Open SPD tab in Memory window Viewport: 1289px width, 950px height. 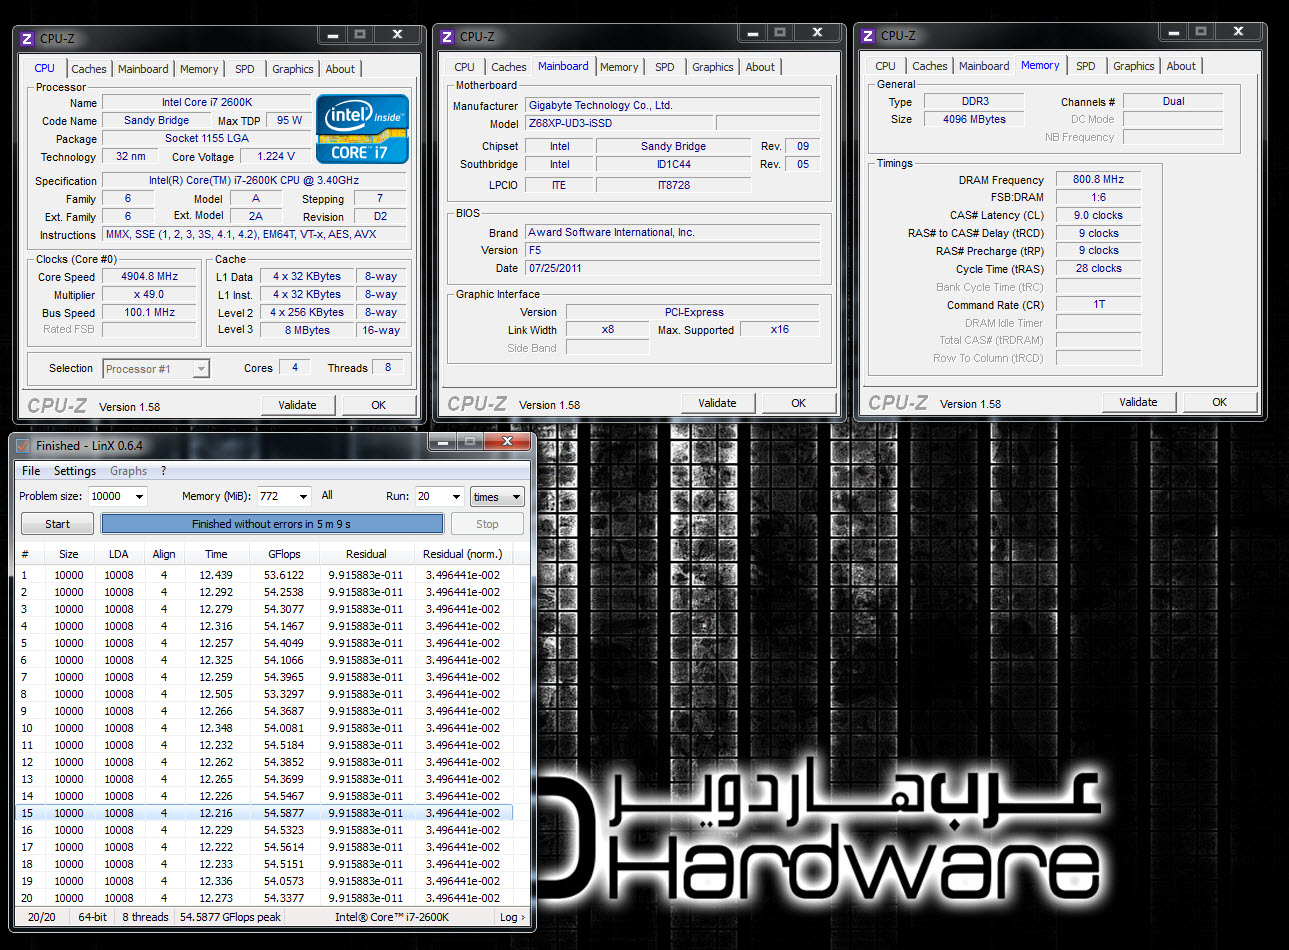[x=1086, y=66]
